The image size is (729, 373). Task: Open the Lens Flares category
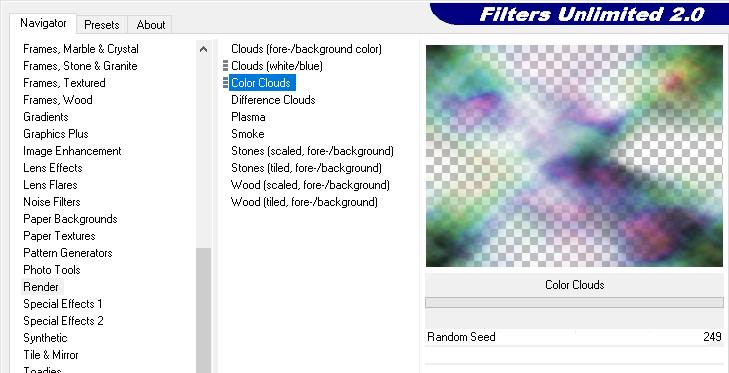[50, 185]
